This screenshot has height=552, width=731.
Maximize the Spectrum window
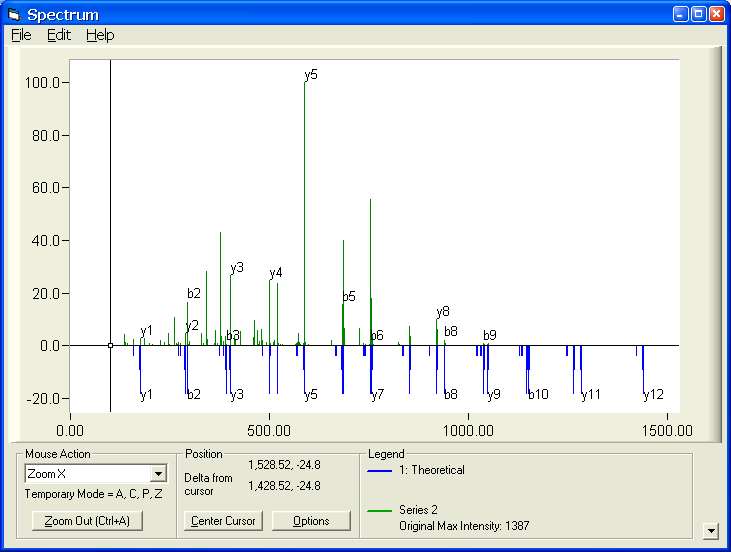coord(698,14)
